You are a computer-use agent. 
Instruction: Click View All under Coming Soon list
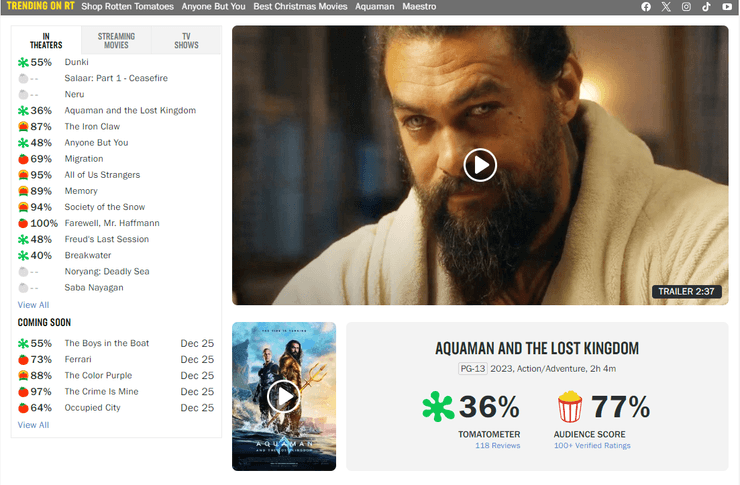34,425
